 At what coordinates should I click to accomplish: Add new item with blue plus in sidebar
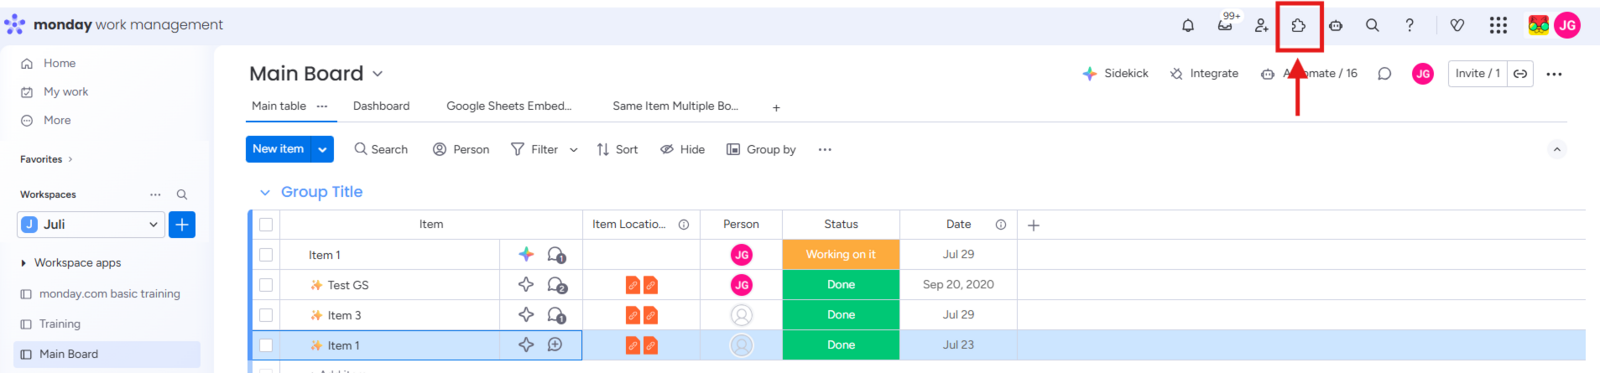pyautogui.click(x=182, y=225)
